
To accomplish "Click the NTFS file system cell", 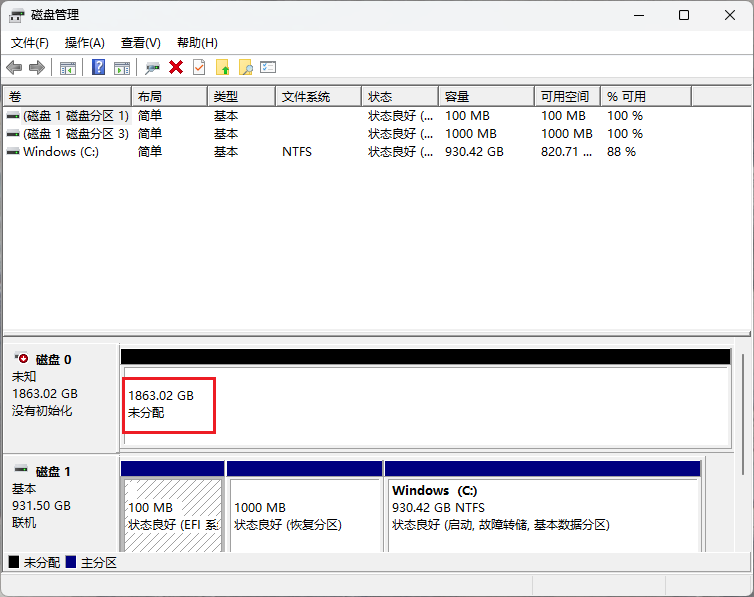I will click(x=297, y=152).
